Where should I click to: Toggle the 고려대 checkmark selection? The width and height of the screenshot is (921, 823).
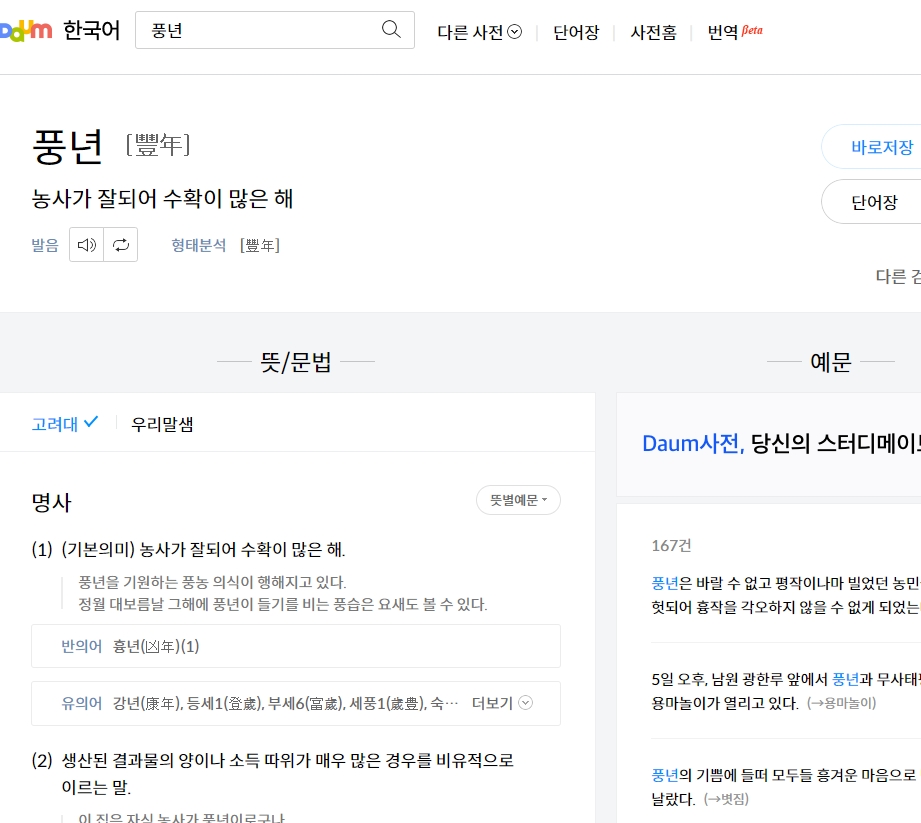[91, 421]
